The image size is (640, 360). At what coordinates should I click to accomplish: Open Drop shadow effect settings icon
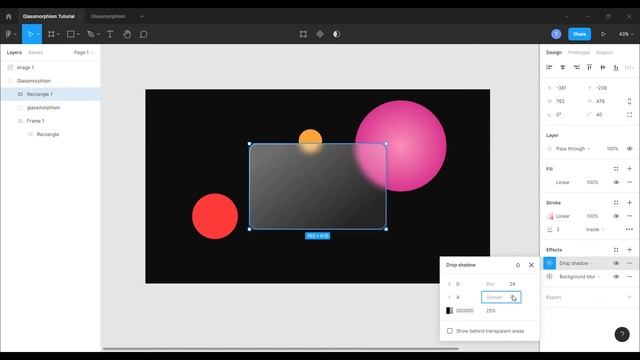click(549, 263)
